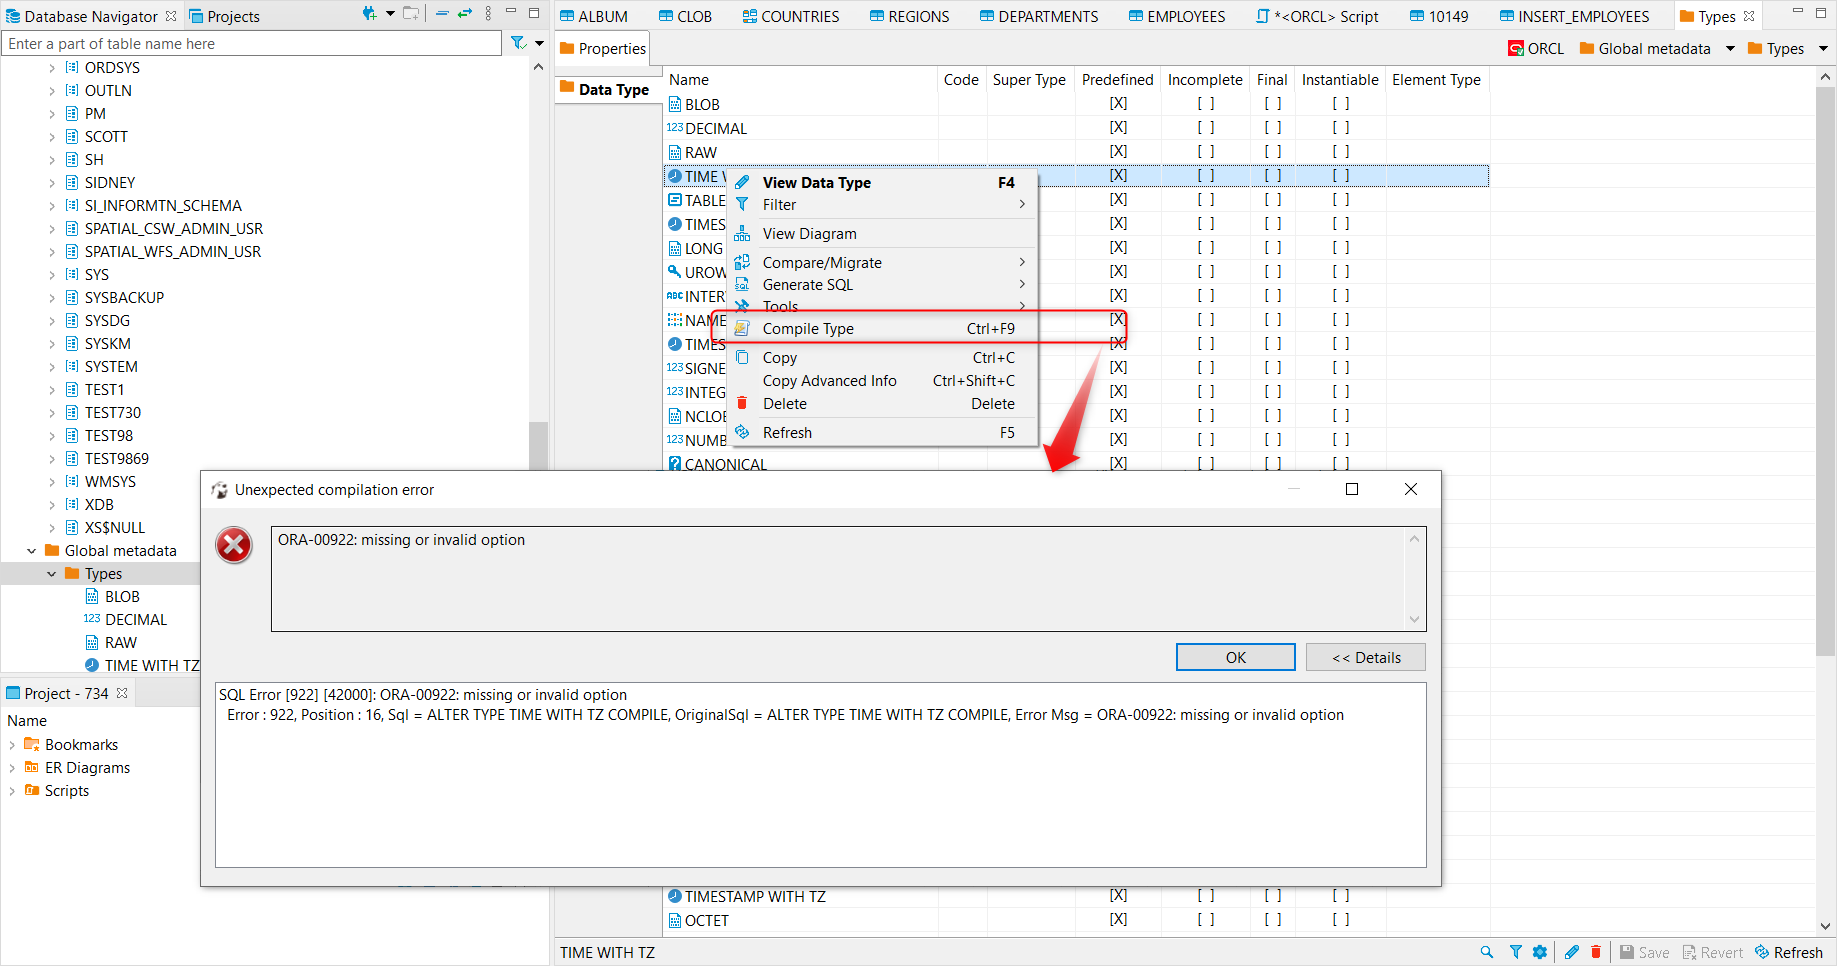Toggle the Link with Editor arrows icon
The width and height of the screenshot is (1837, 966).
click(465, 14)
